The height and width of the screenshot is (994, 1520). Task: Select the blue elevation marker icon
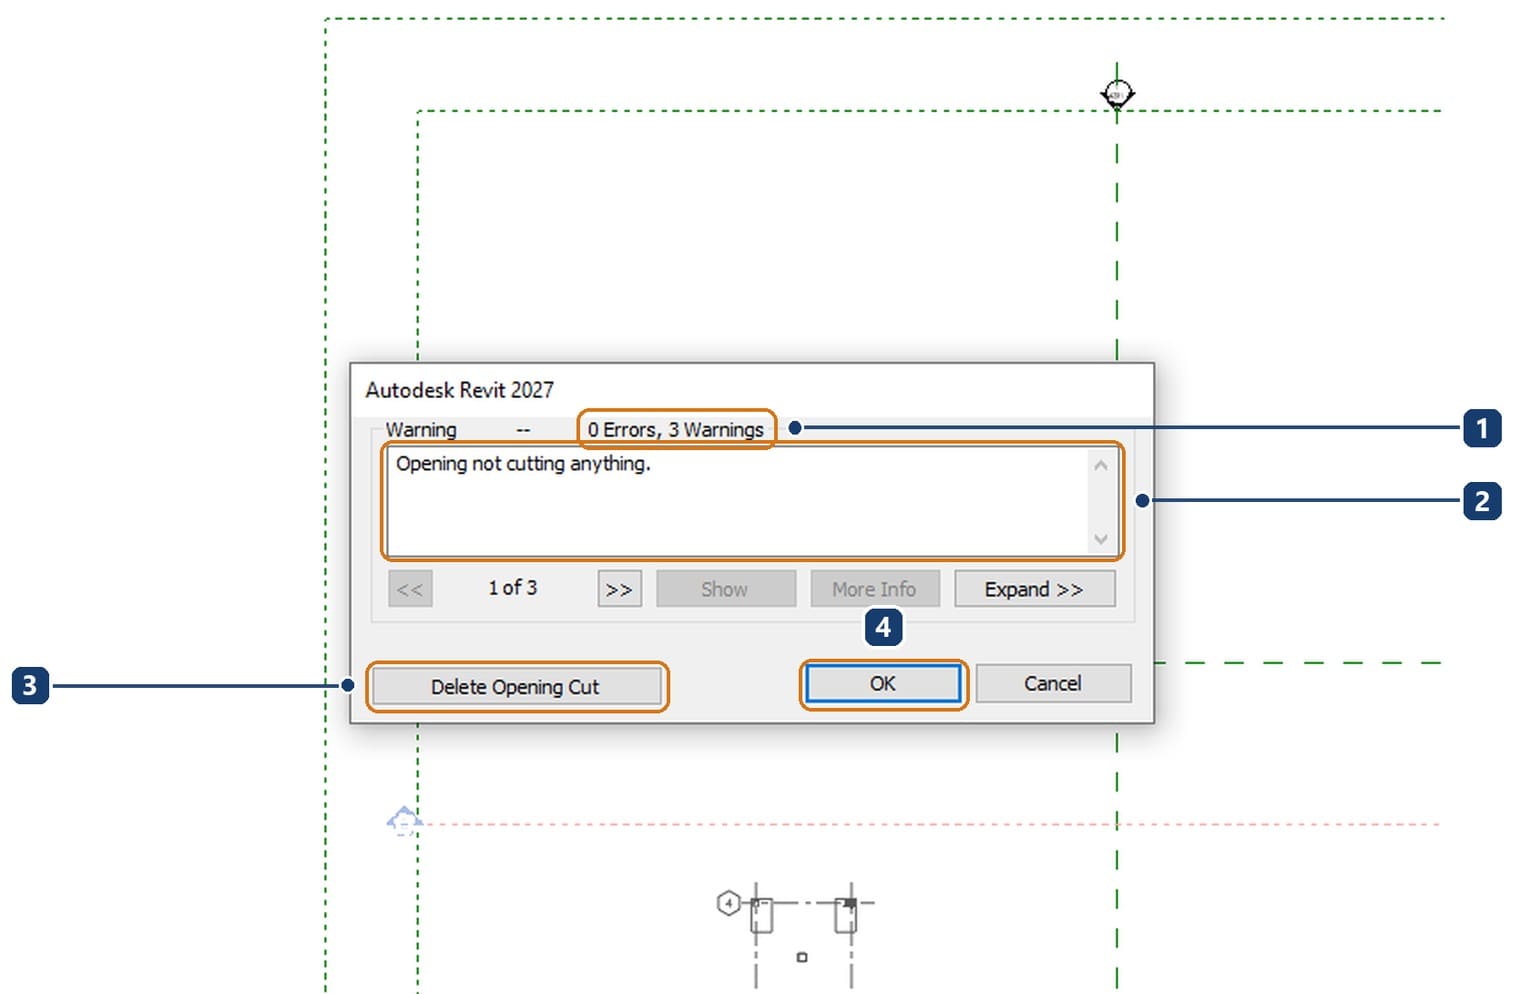[x=404, y=822]
